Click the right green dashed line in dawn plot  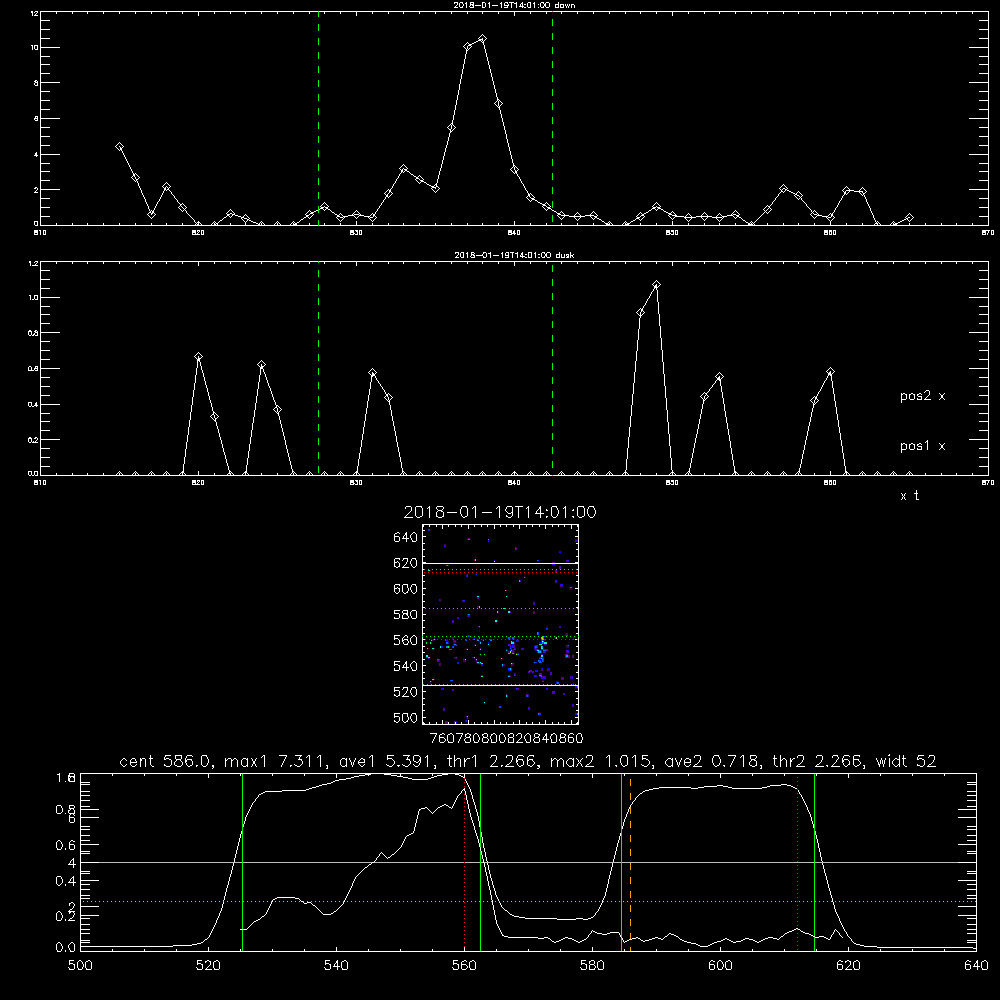click(x=552, y=118)
